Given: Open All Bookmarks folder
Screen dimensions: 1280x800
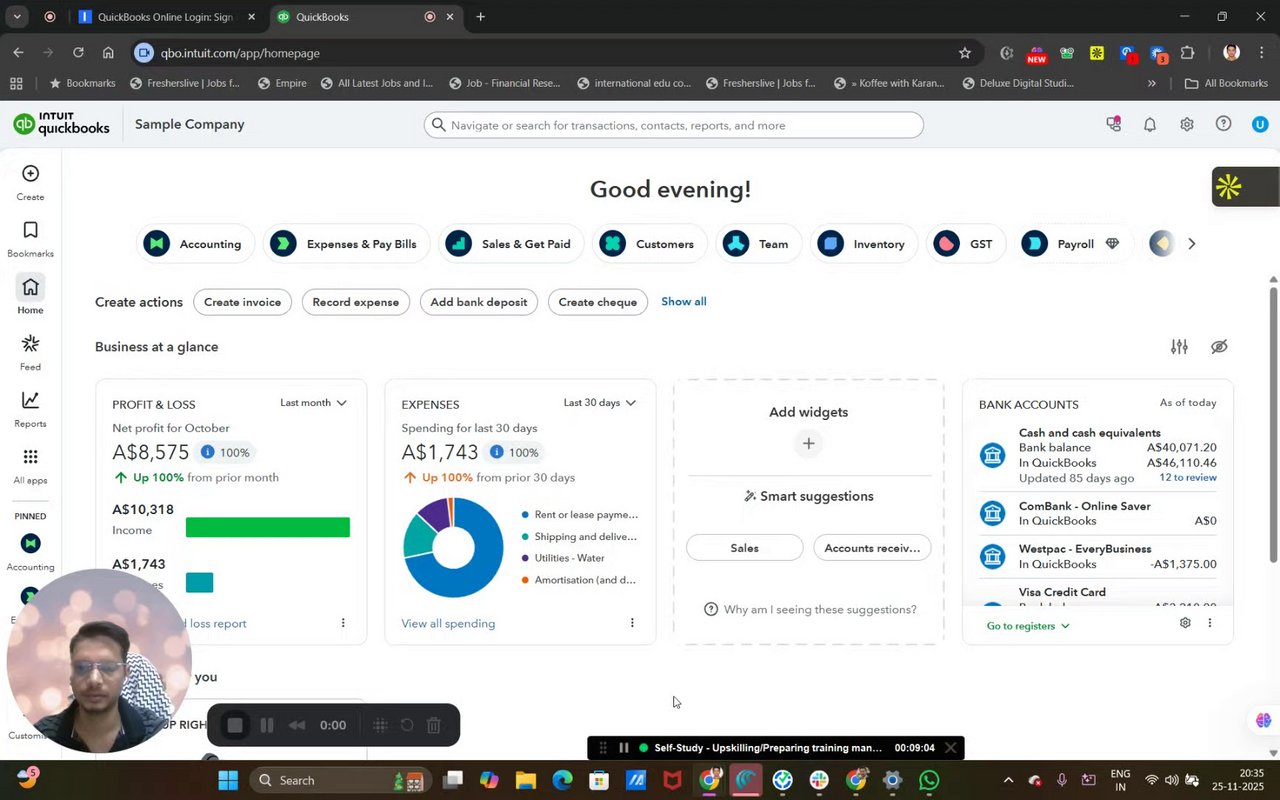Looking at the screenshot, I should pos(1226,83).
